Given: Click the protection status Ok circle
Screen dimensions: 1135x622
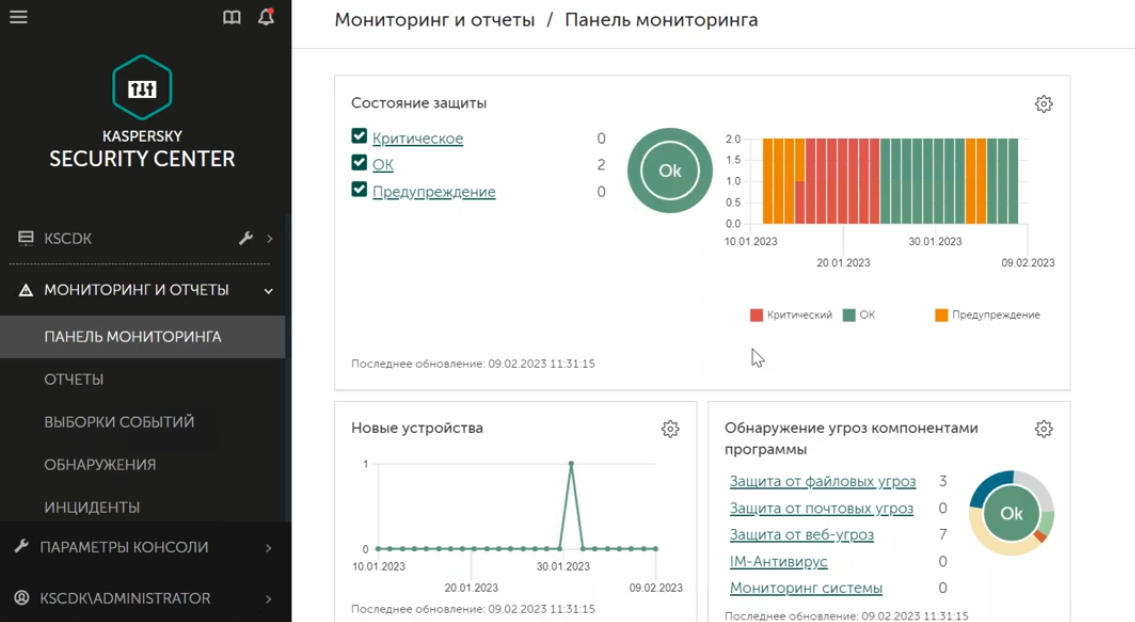Looking at the screenshot, I should (x=670, y=171).
